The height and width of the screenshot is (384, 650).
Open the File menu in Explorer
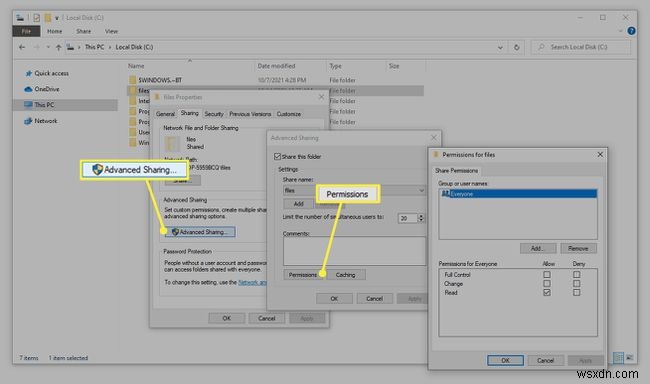point(26,32)
